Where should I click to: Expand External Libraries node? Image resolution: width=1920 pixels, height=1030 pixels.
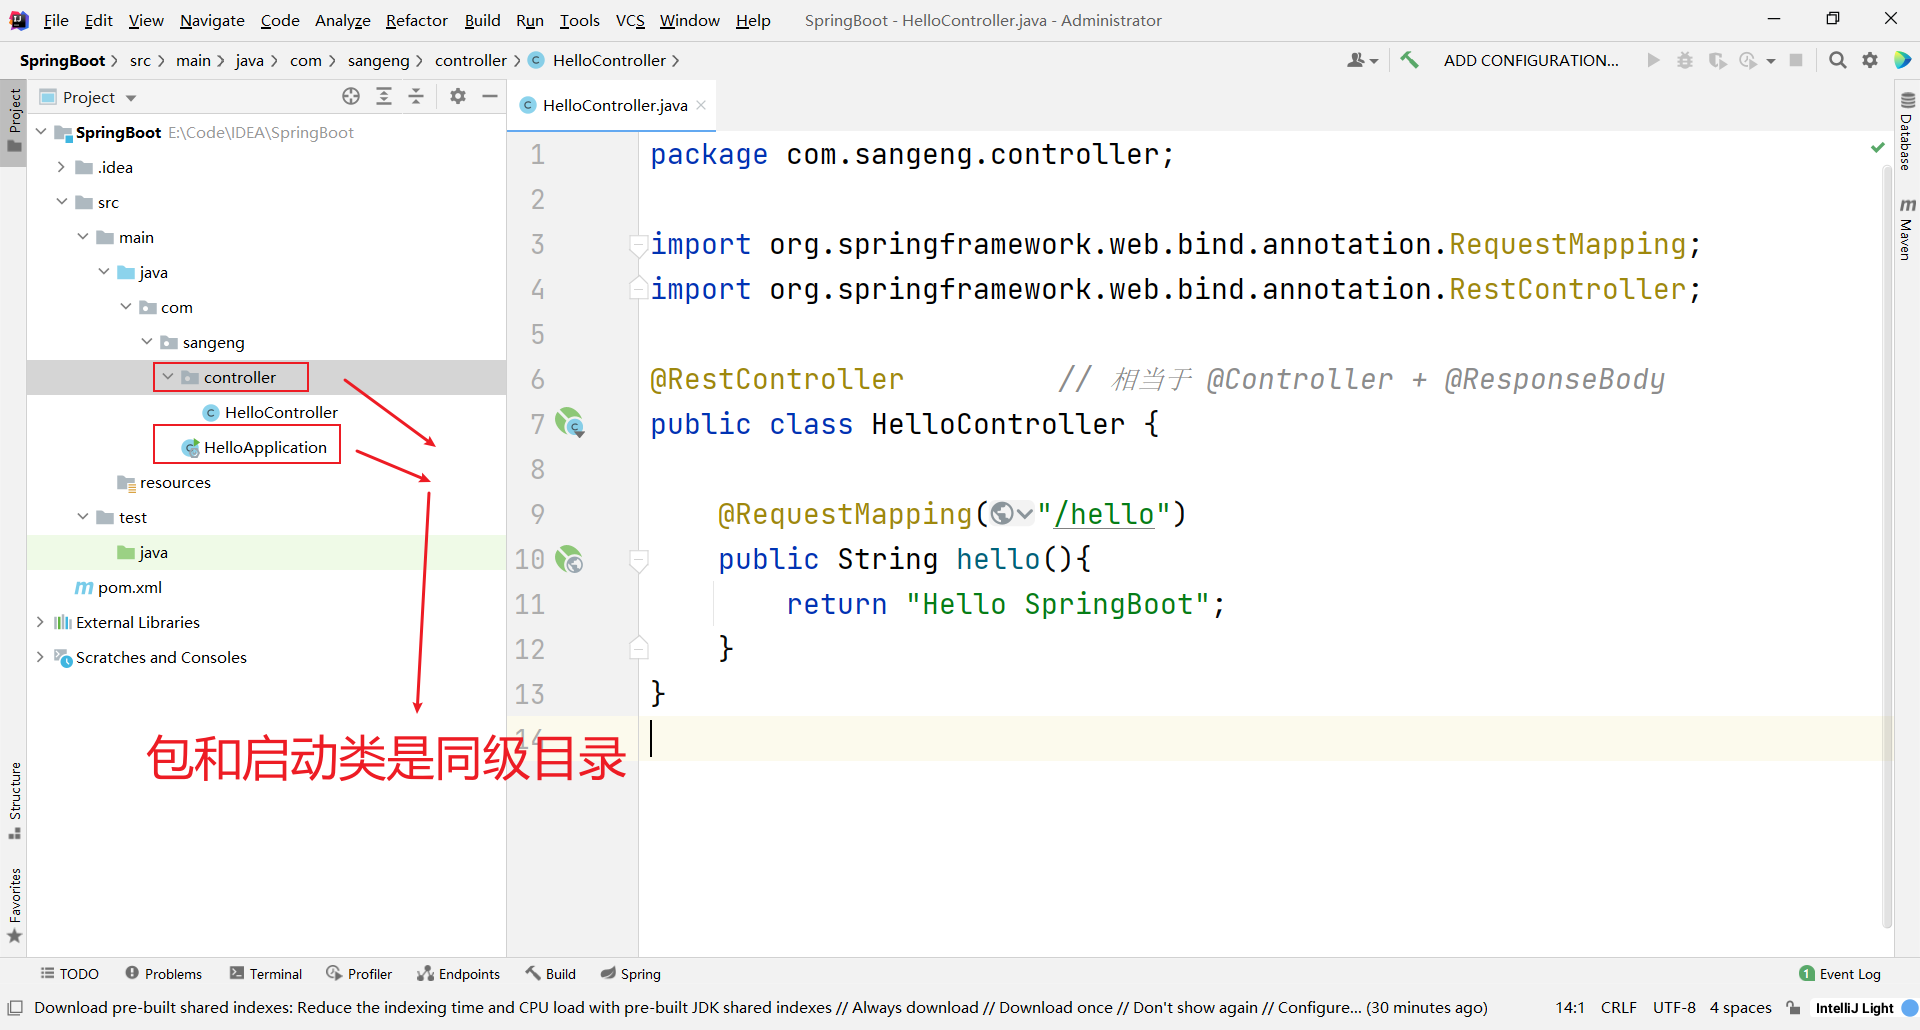(40, 622)
